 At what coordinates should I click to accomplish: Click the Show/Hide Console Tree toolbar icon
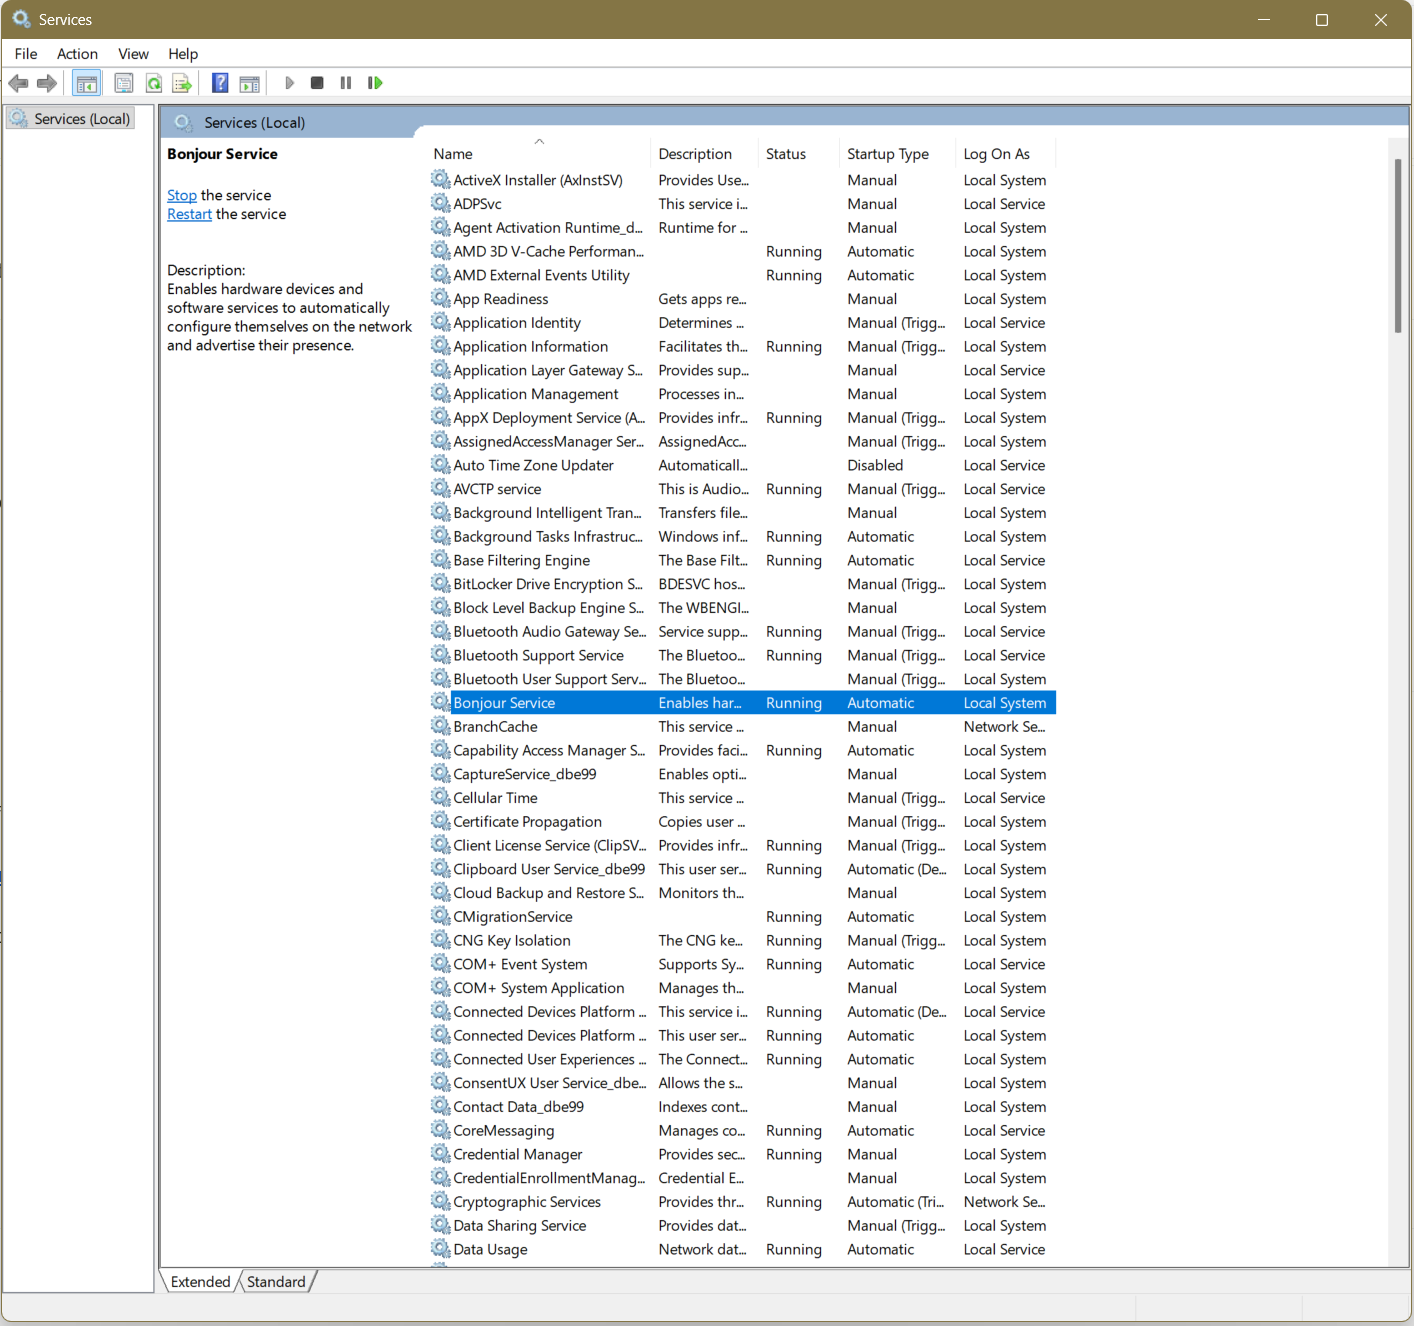click(x=87, y=83)
